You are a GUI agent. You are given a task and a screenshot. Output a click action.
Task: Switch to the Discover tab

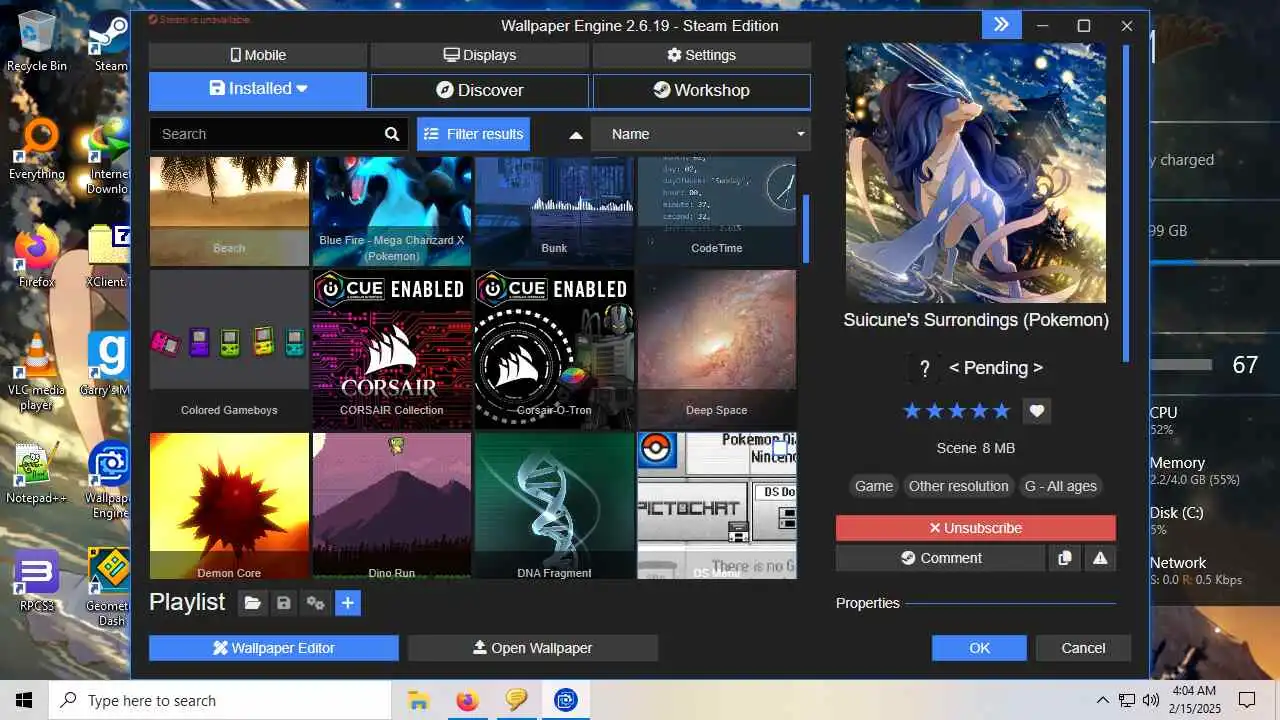[x=480, y=90]
